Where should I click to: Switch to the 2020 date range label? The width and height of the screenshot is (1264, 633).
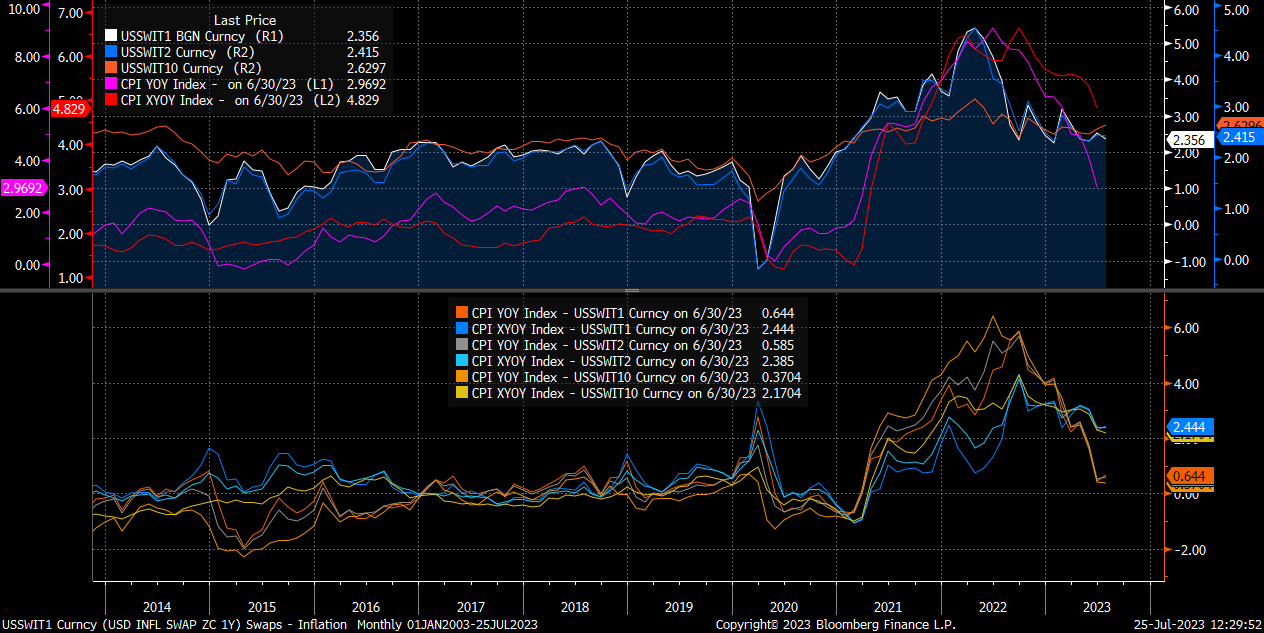tap(784, 607)
